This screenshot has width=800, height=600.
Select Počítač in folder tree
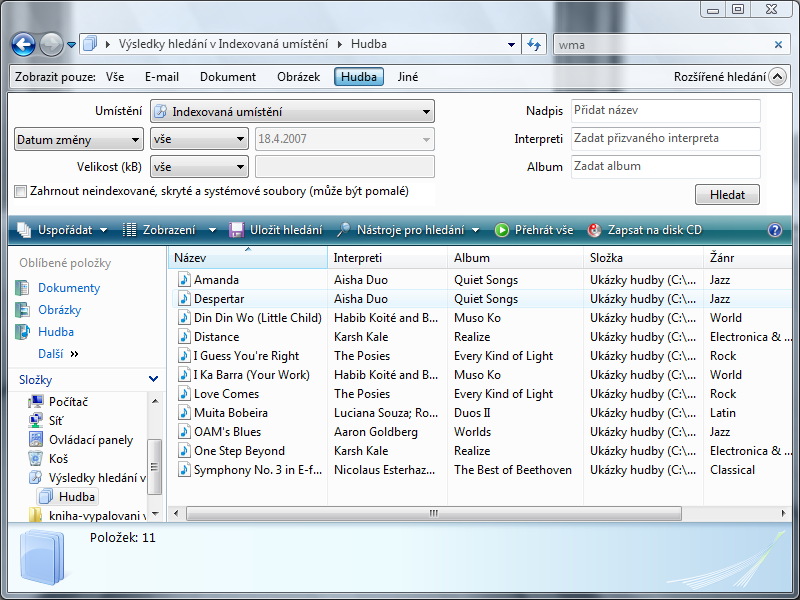click(x=68, y=402)
